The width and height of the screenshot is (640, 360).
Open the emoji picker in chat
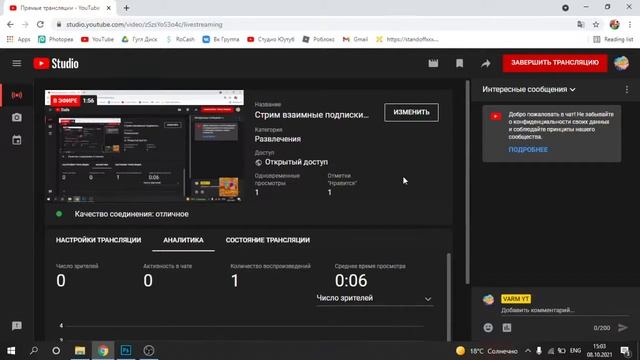[x=488, y=328]
